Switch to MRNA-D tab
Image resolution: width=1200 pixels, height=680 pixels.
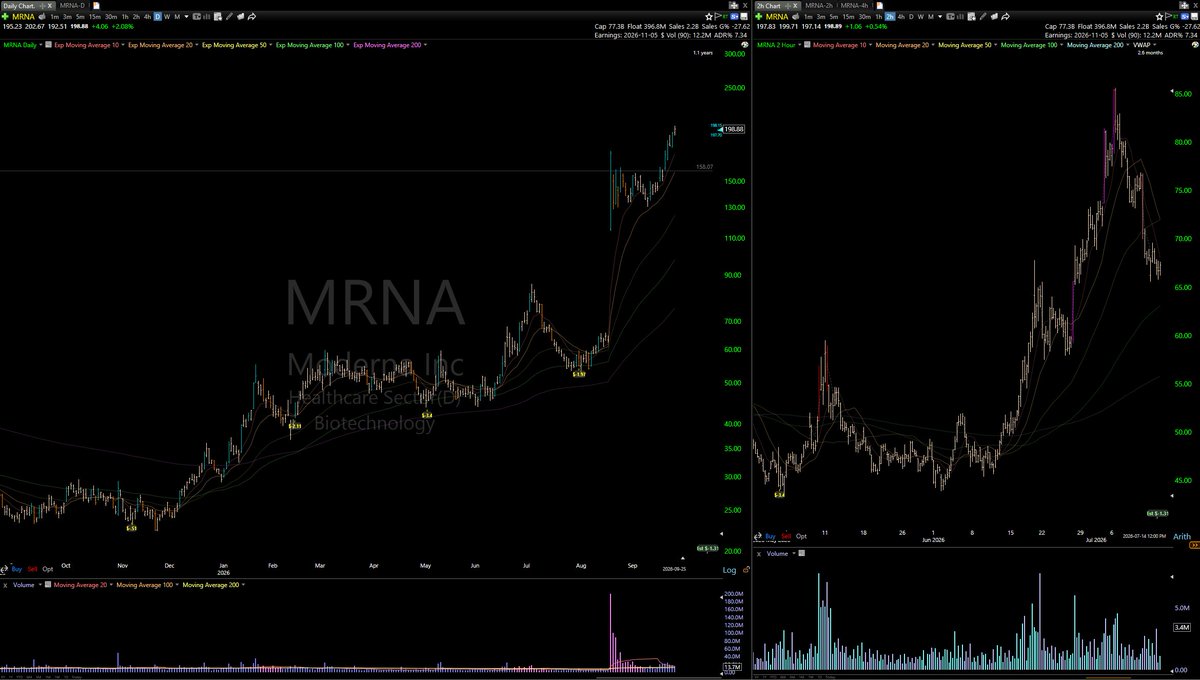72,5
